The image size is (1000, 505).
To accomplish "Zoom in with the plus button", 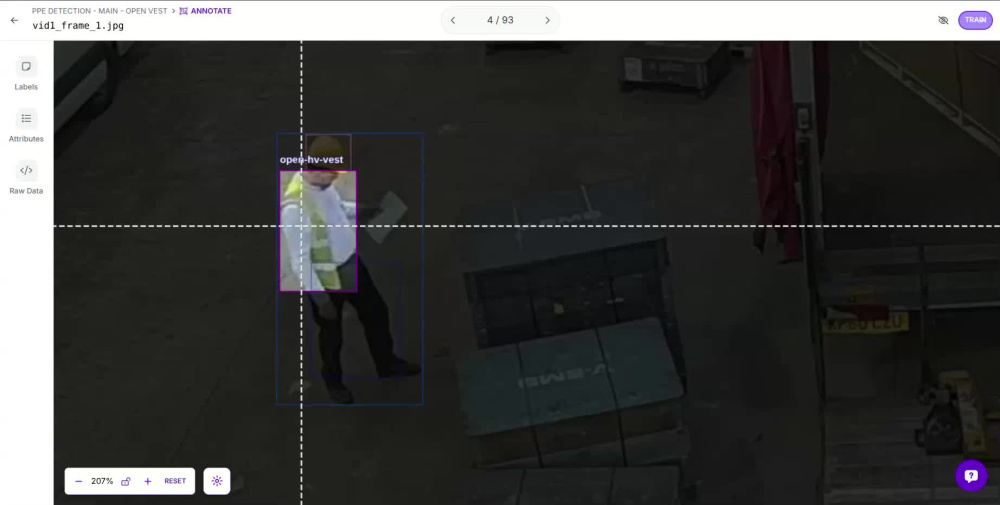I will pos(147,481).
